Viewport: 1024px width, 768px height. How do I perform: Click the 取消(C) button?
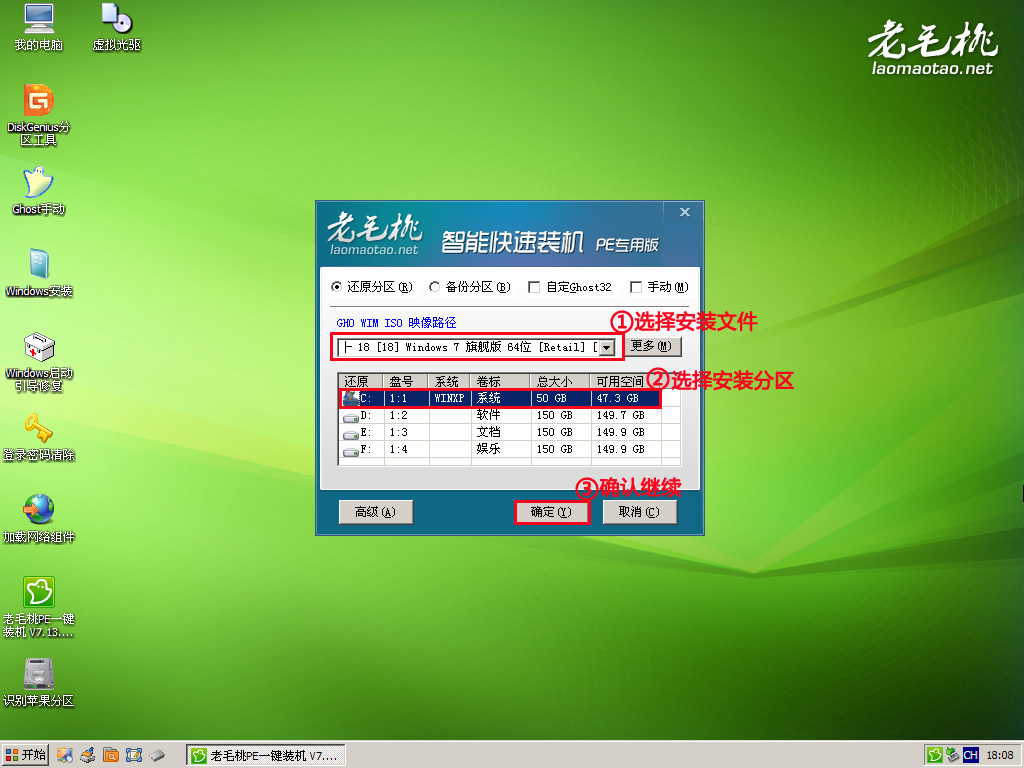coord(639,512)
